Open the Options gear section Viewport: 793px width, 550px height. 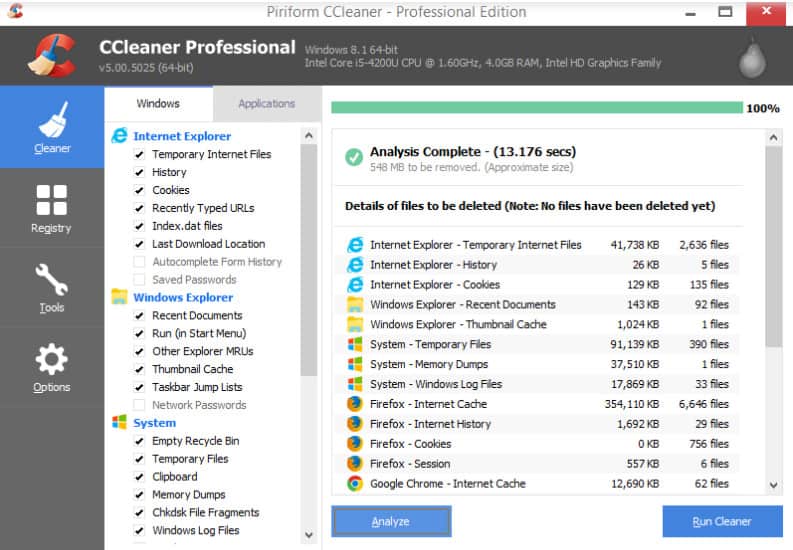click(51, 366)
